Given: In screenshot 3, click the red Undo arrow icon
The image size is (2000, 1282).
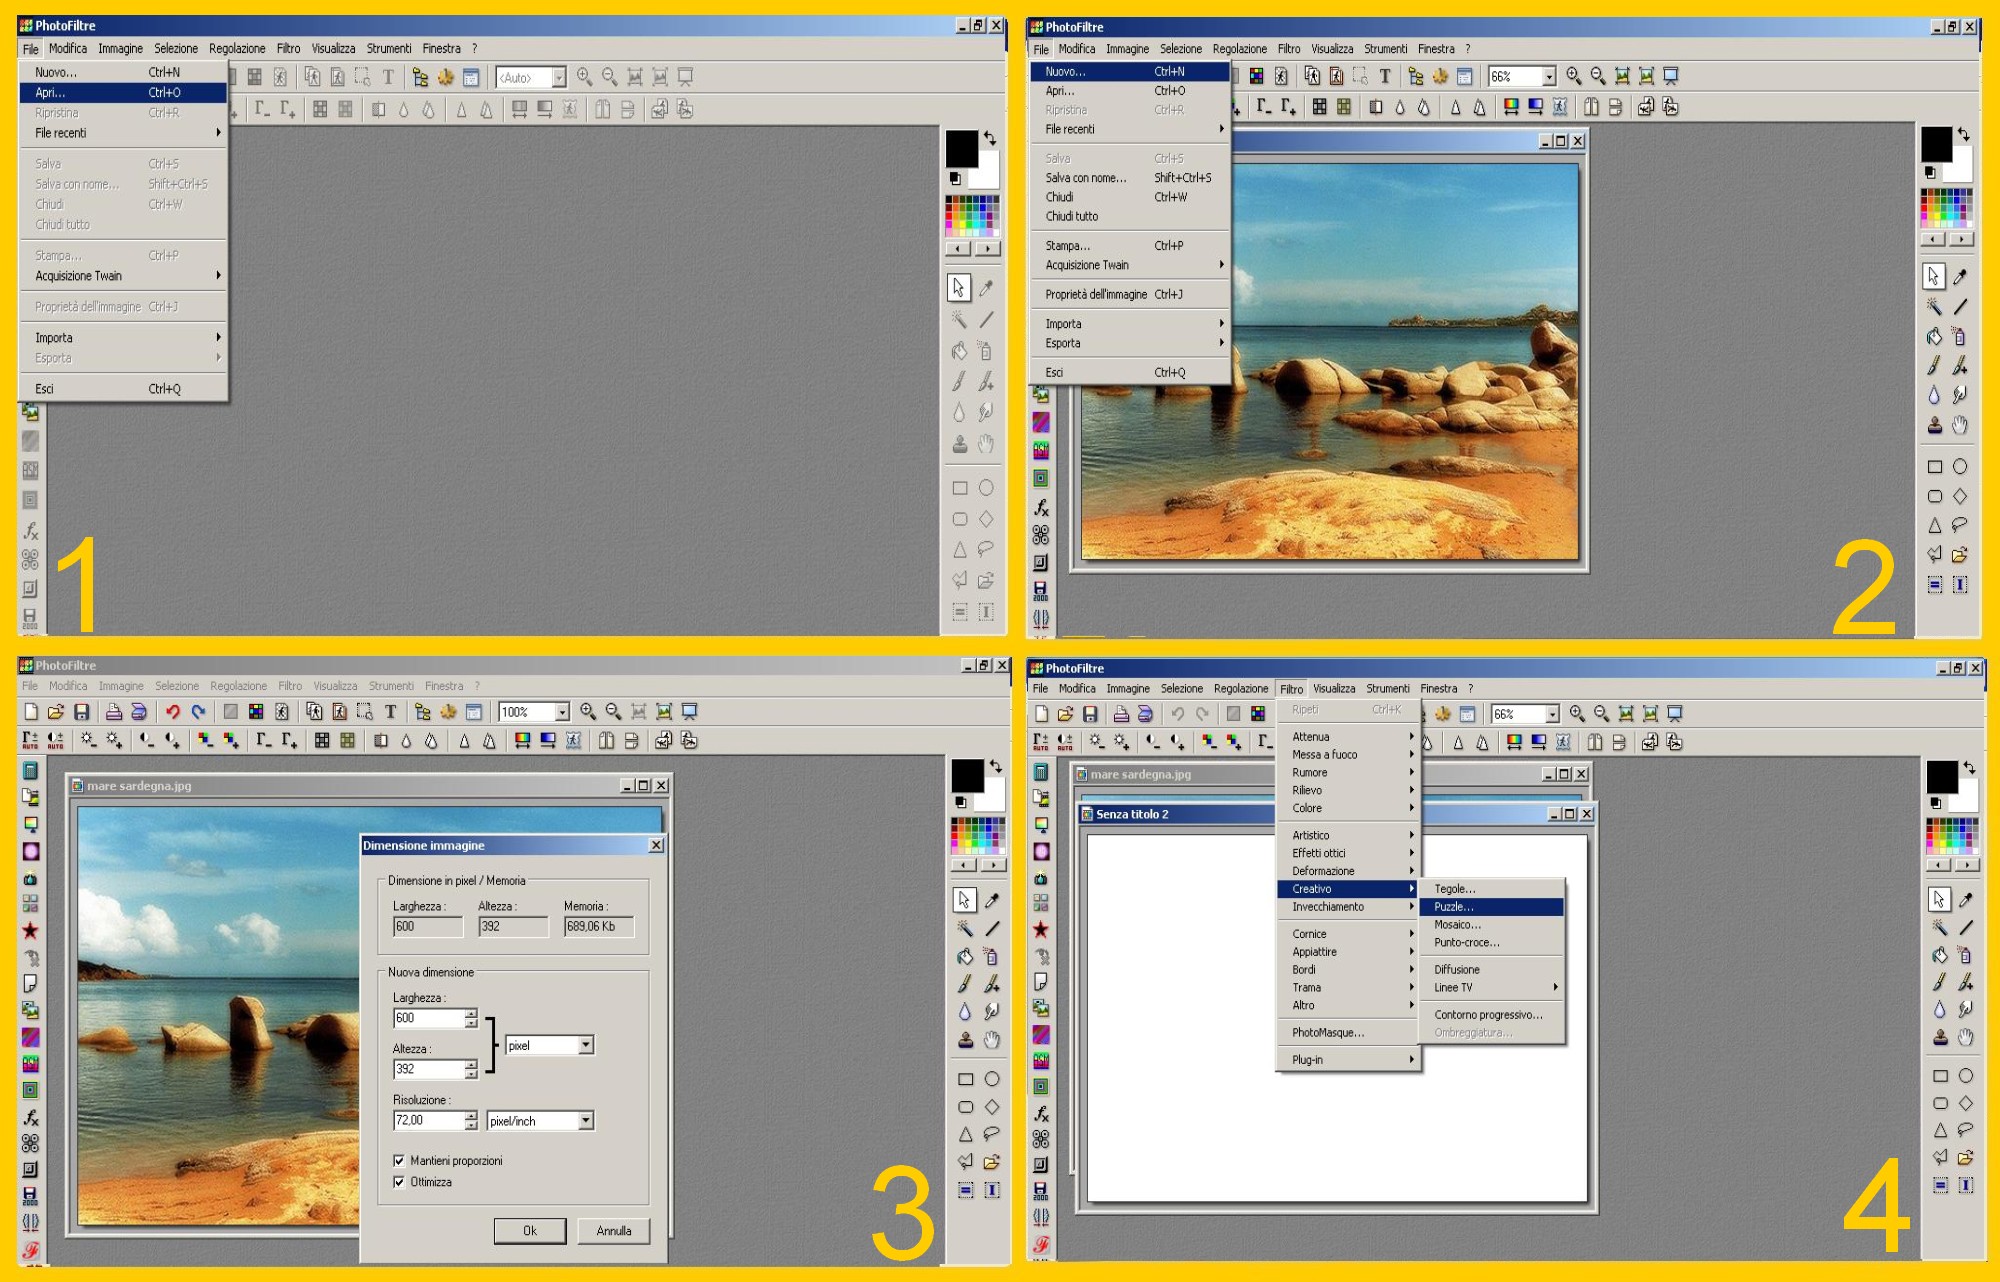Looking at the screenshot, I should [172, 712].
